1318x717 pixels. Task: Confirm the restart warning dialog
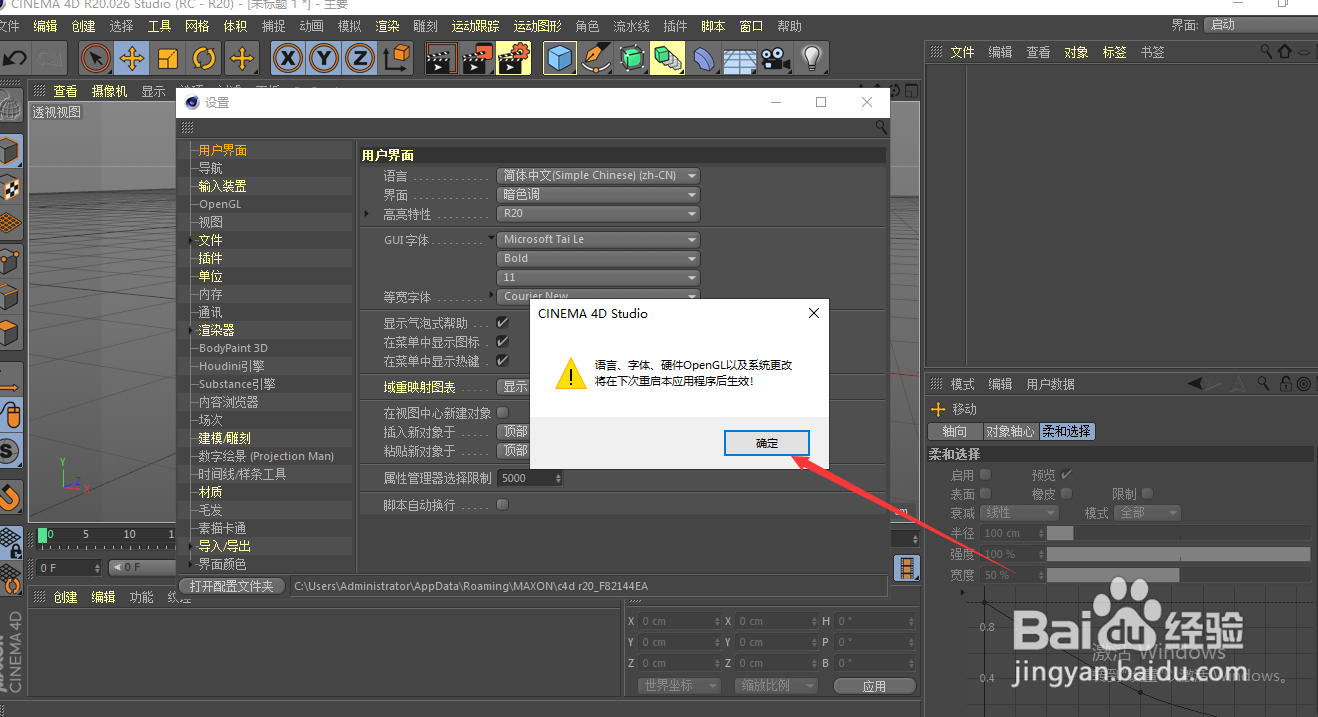[767, 443]
